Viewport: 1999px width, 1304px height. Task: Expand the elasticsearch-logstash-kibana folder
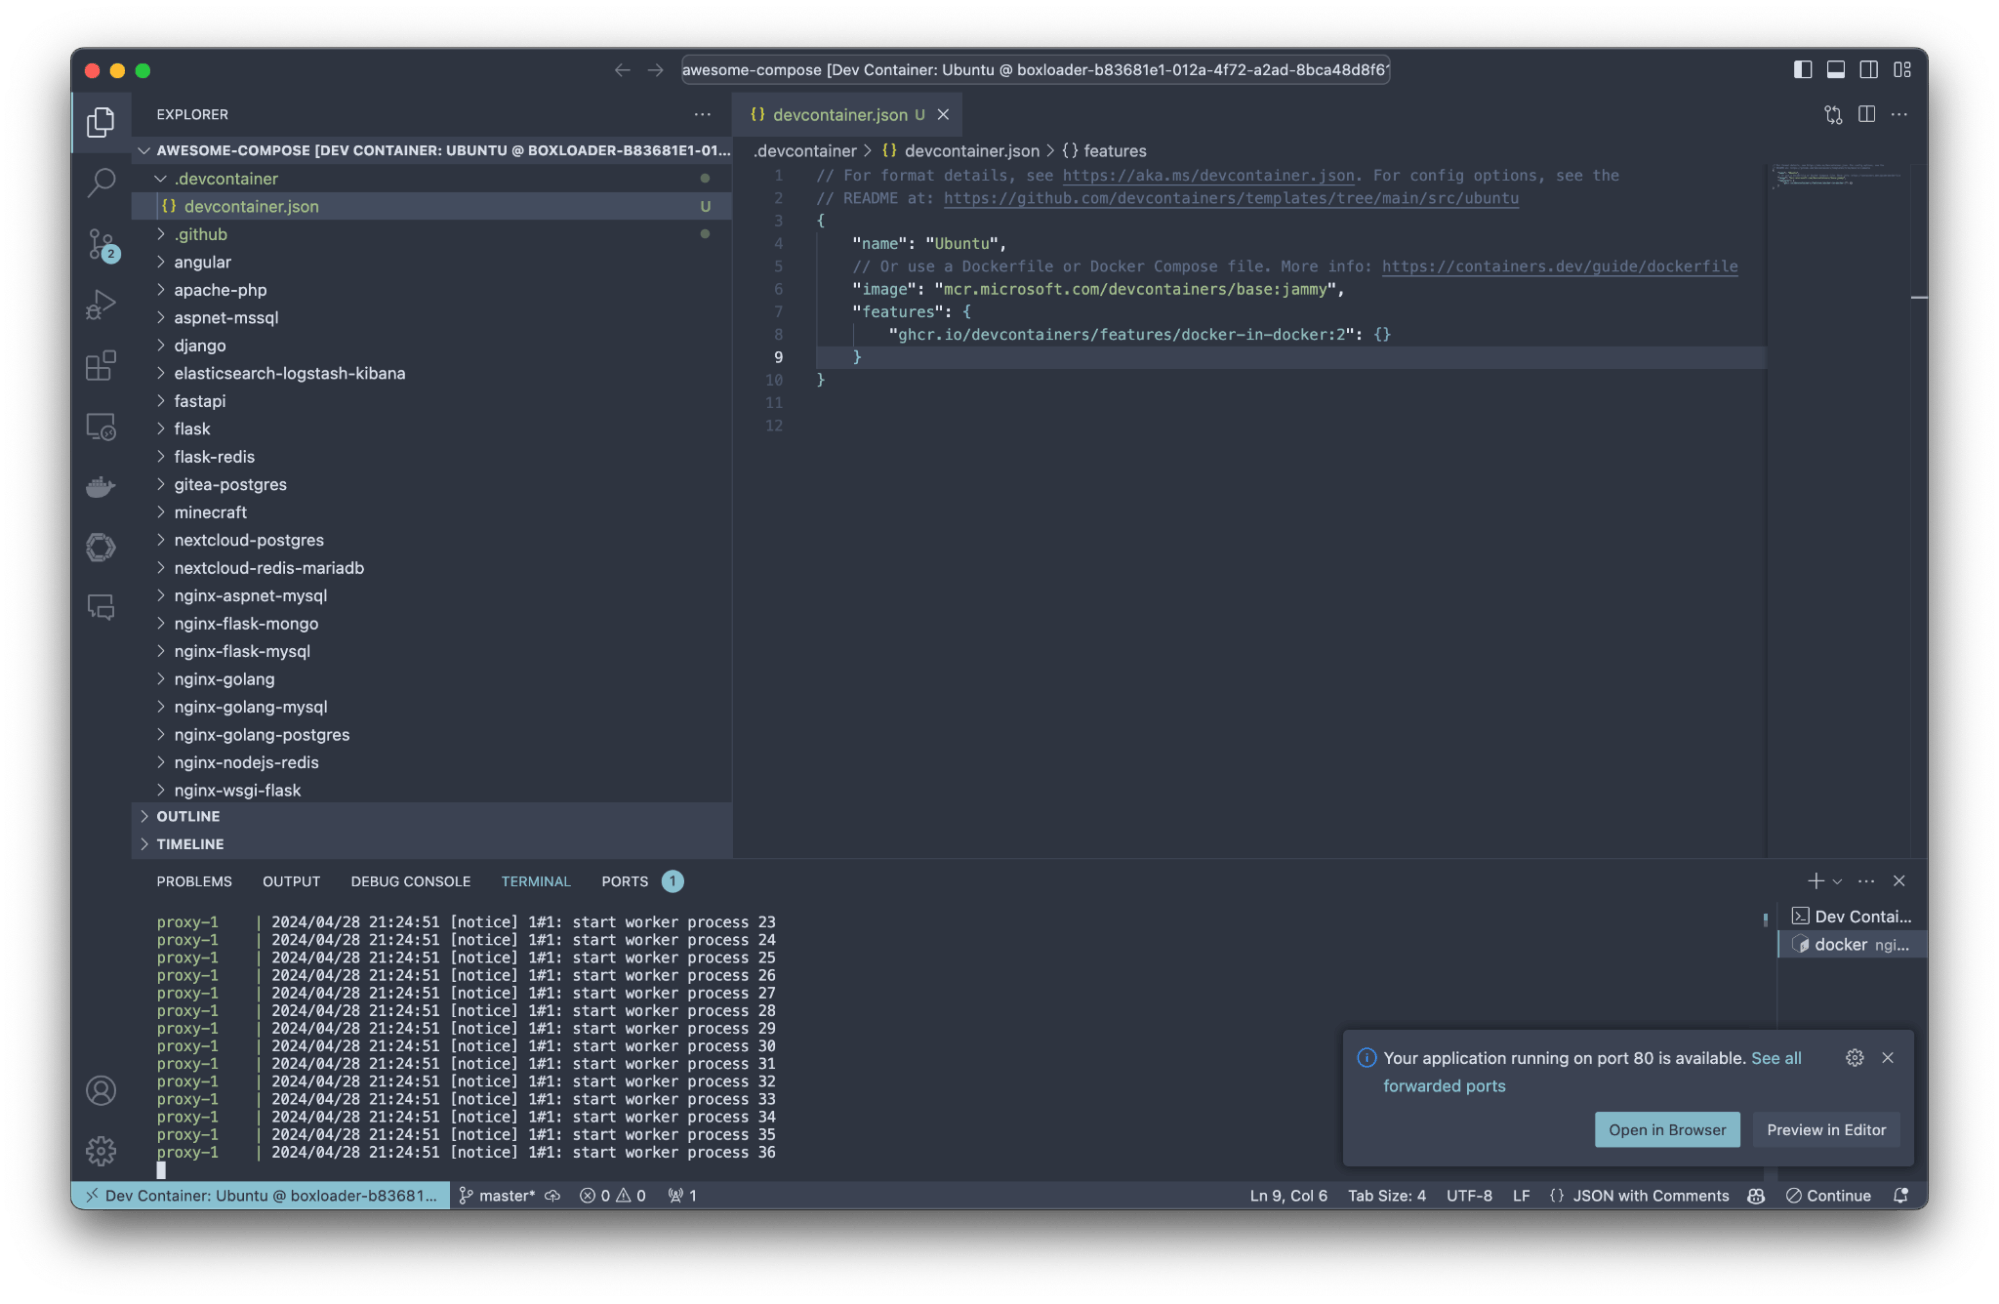point(432,373)
